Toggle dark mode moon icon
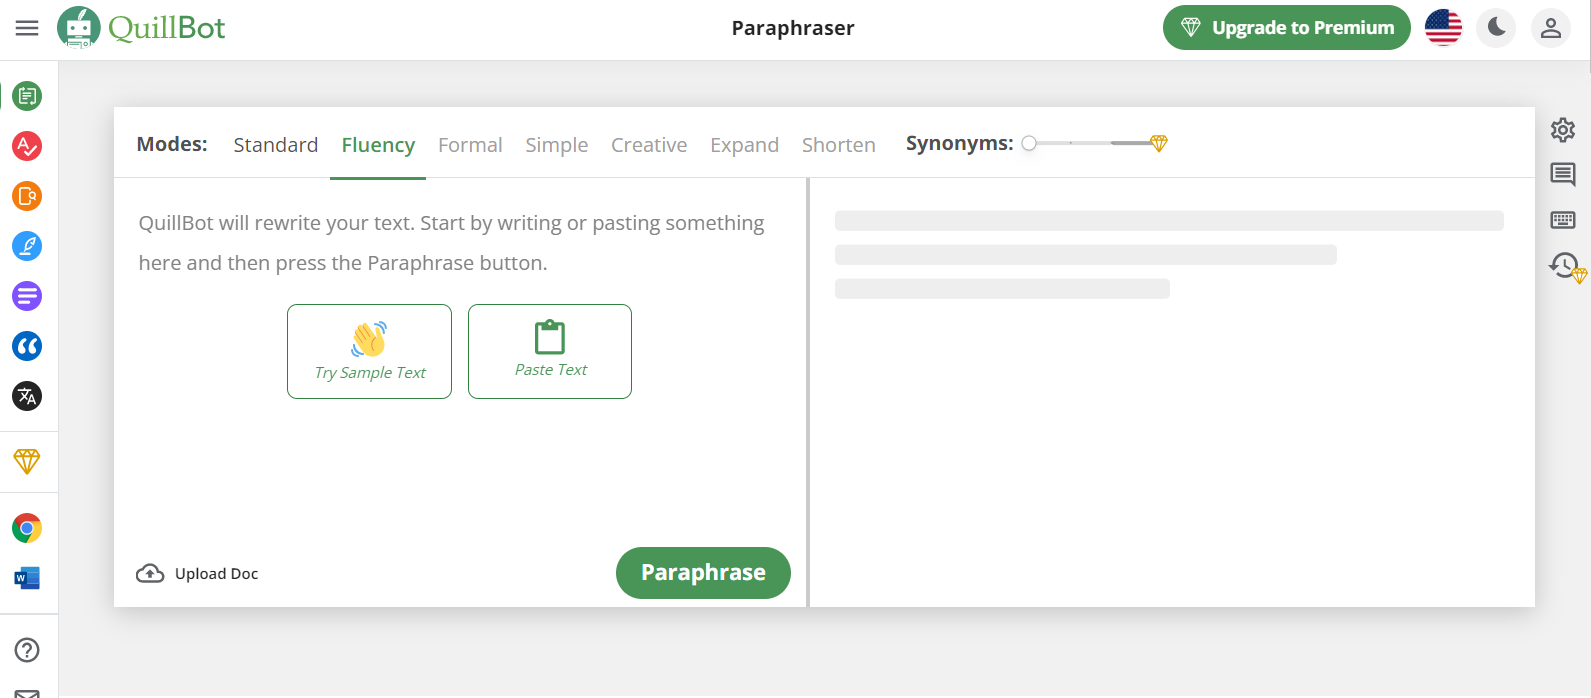The width and height of the screenshot is (1591, 698). point(1497,28)
